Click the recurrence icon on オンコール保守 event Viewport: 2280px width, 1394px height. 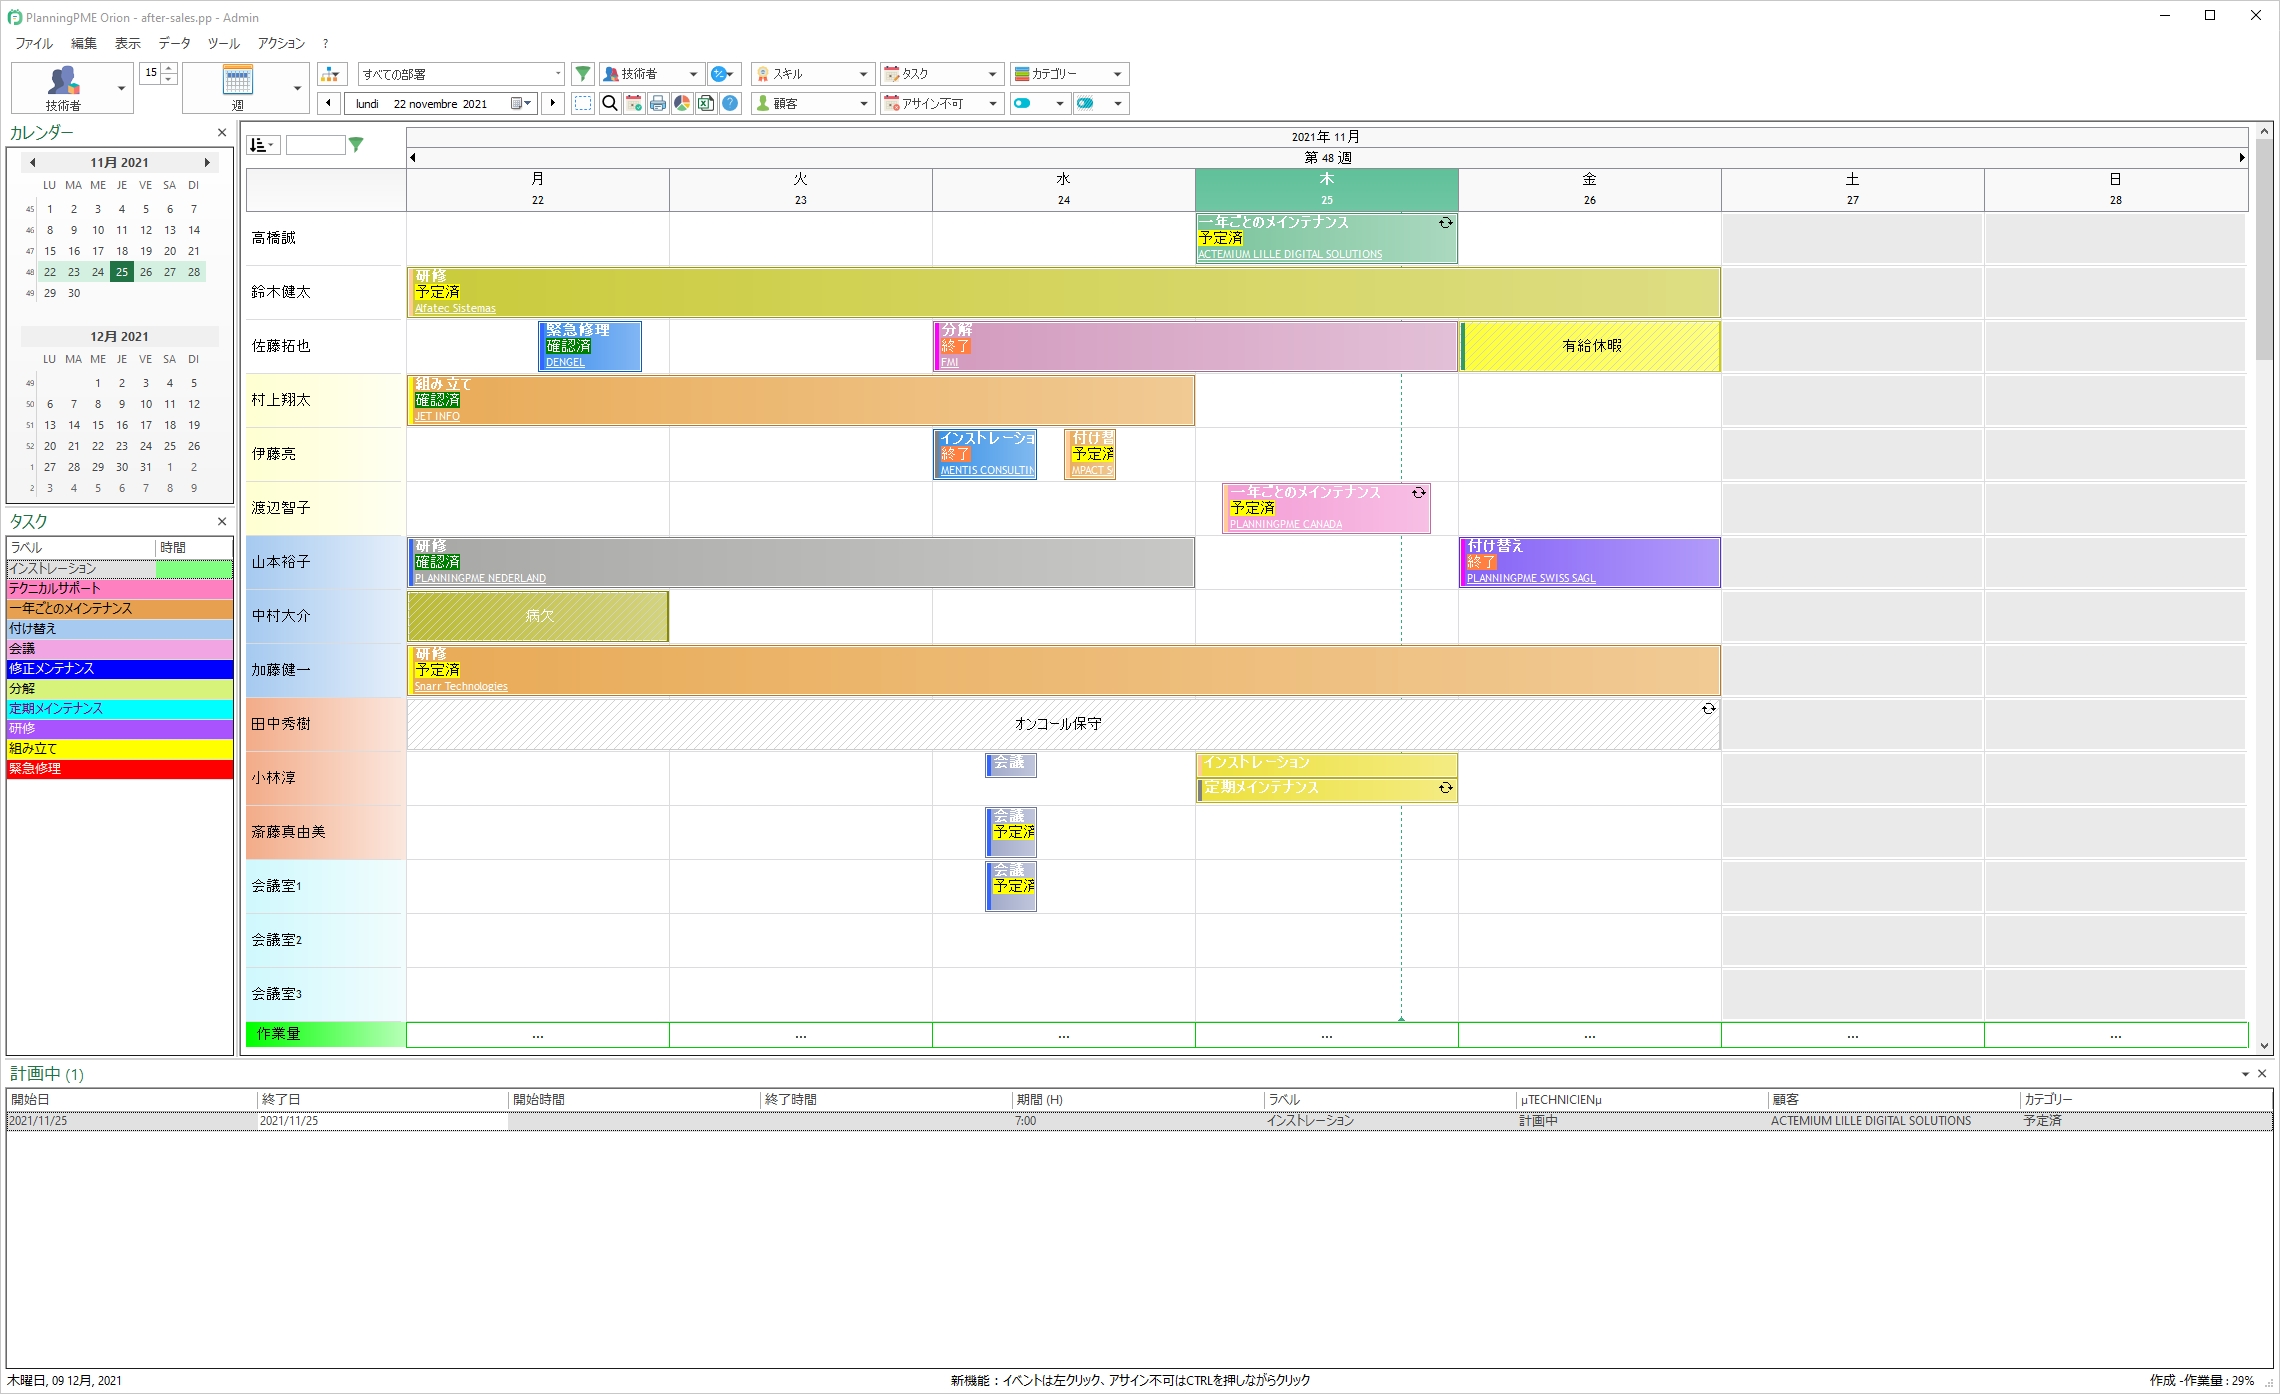coord(1708,709)
